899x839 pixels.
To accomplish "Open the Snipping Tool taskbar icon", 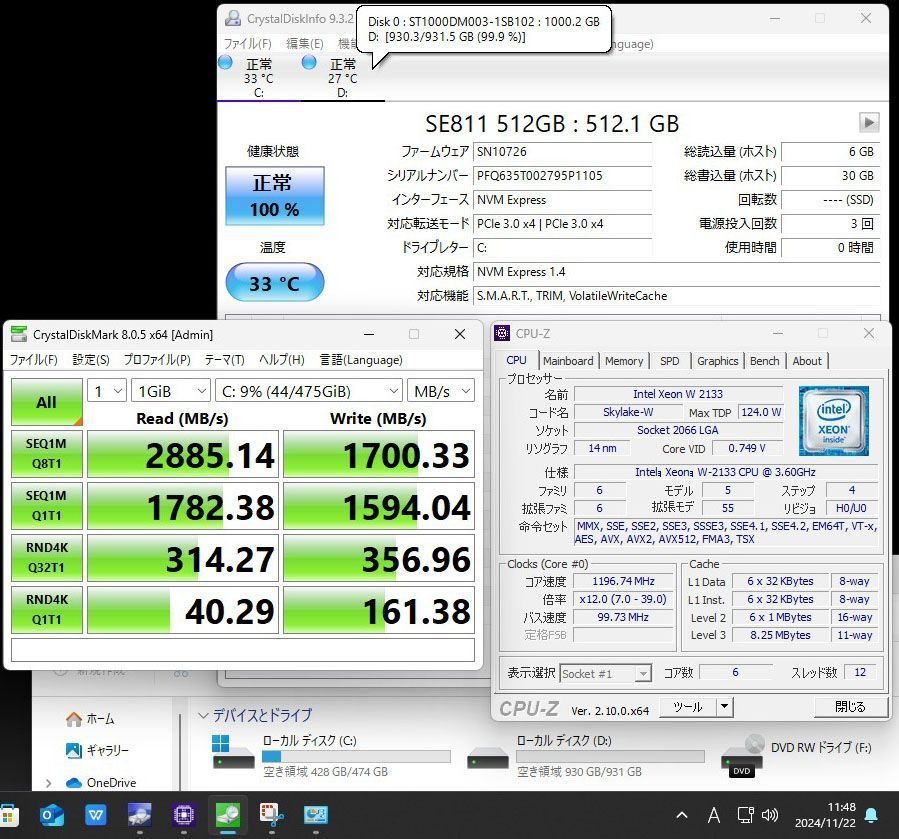I will coord(272,815).
